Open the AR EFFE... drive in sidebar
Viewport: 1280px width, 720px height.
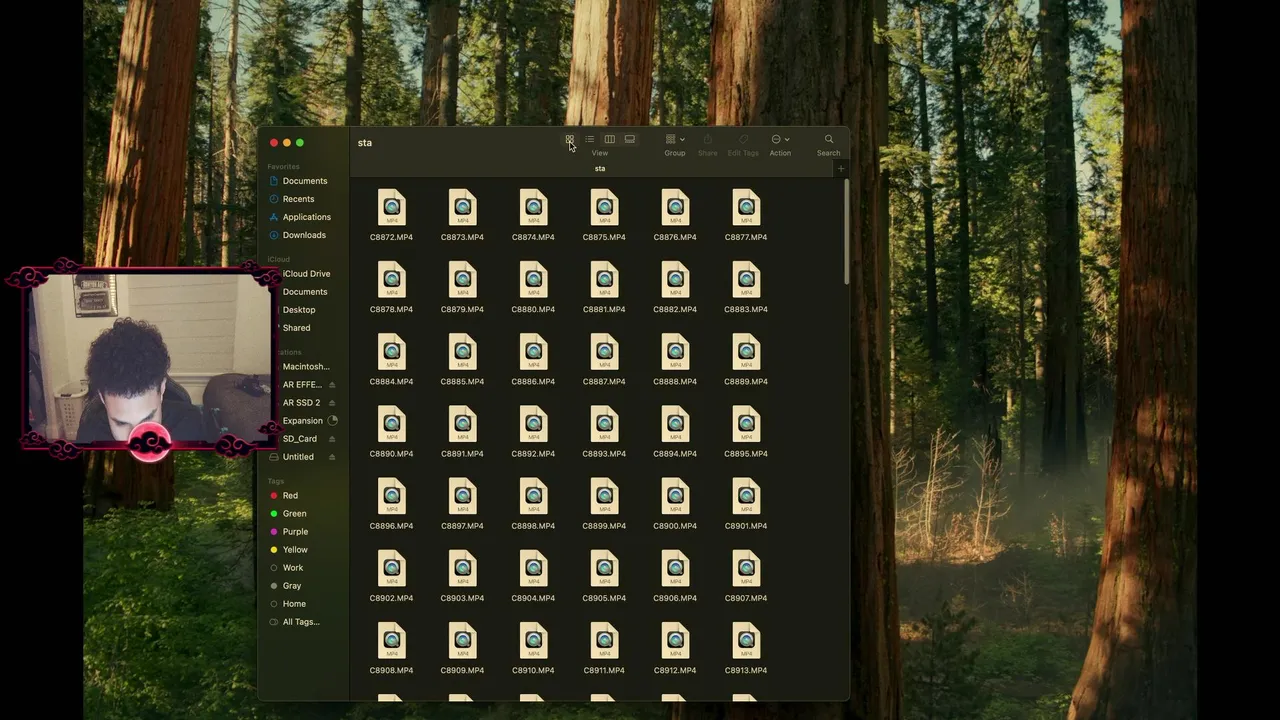point(302,385)
